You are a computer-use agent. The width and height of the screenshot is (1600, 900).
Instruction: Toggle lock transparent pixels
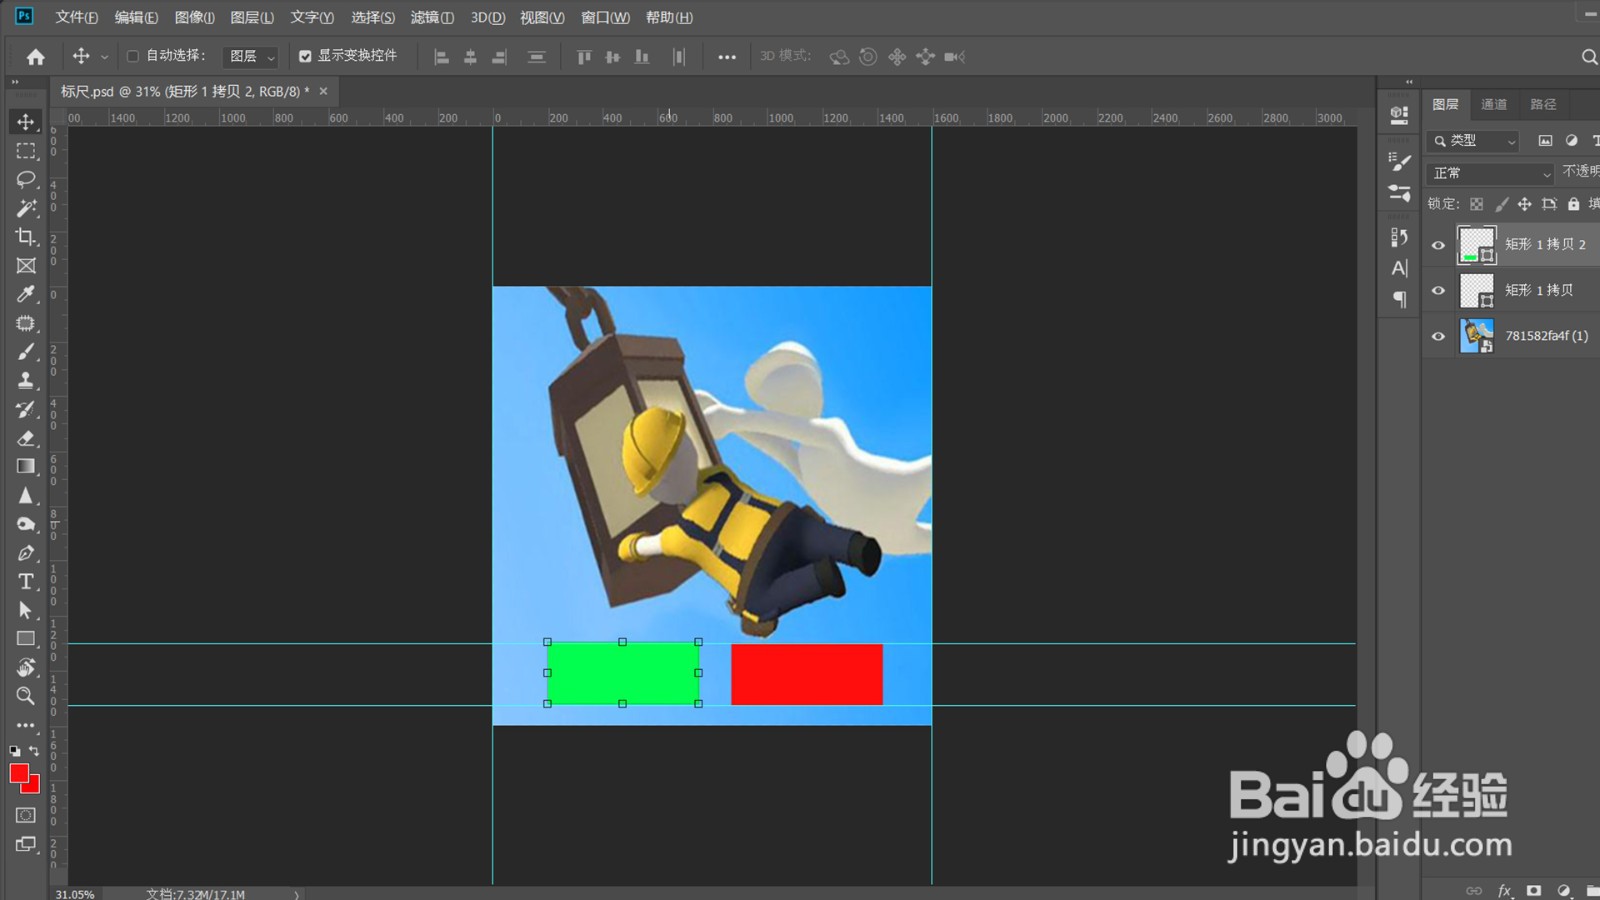coord(1476,204)
